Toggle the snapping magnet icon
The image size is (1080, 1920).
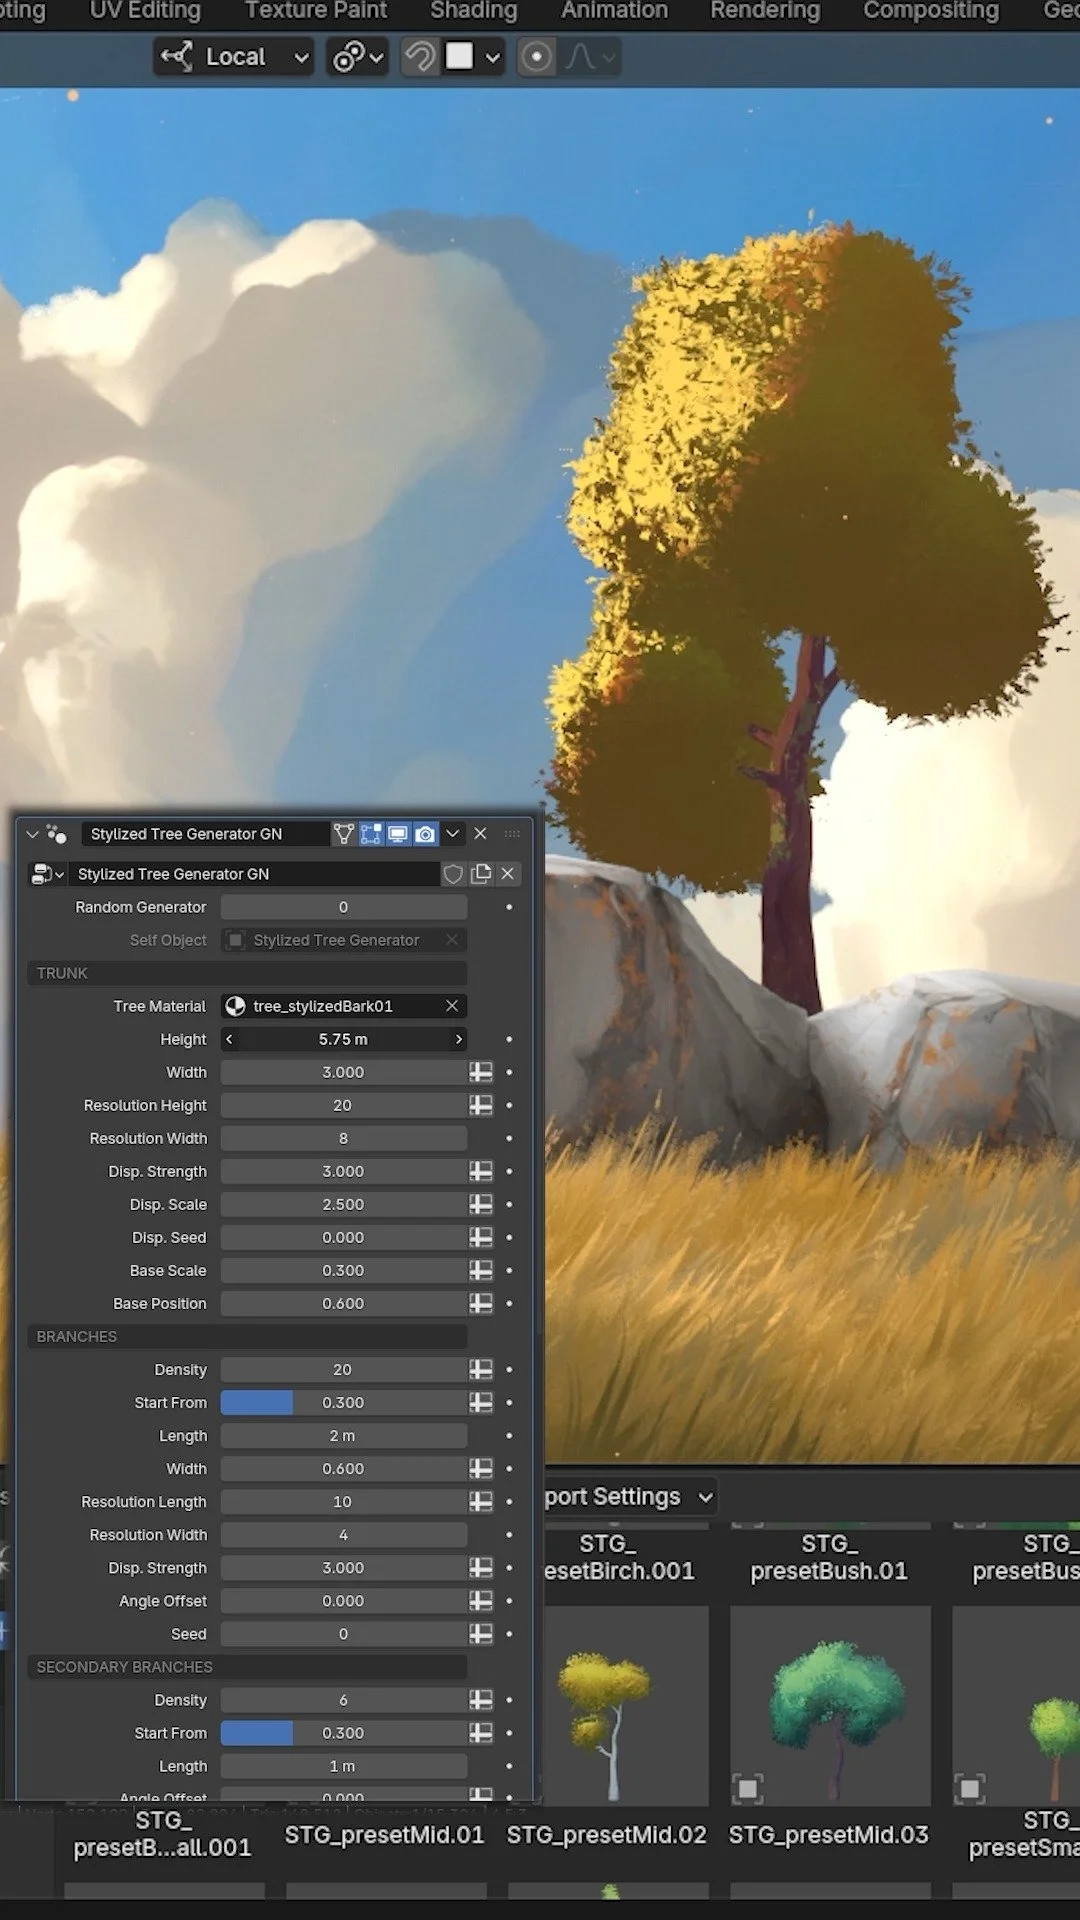(420, 57)
